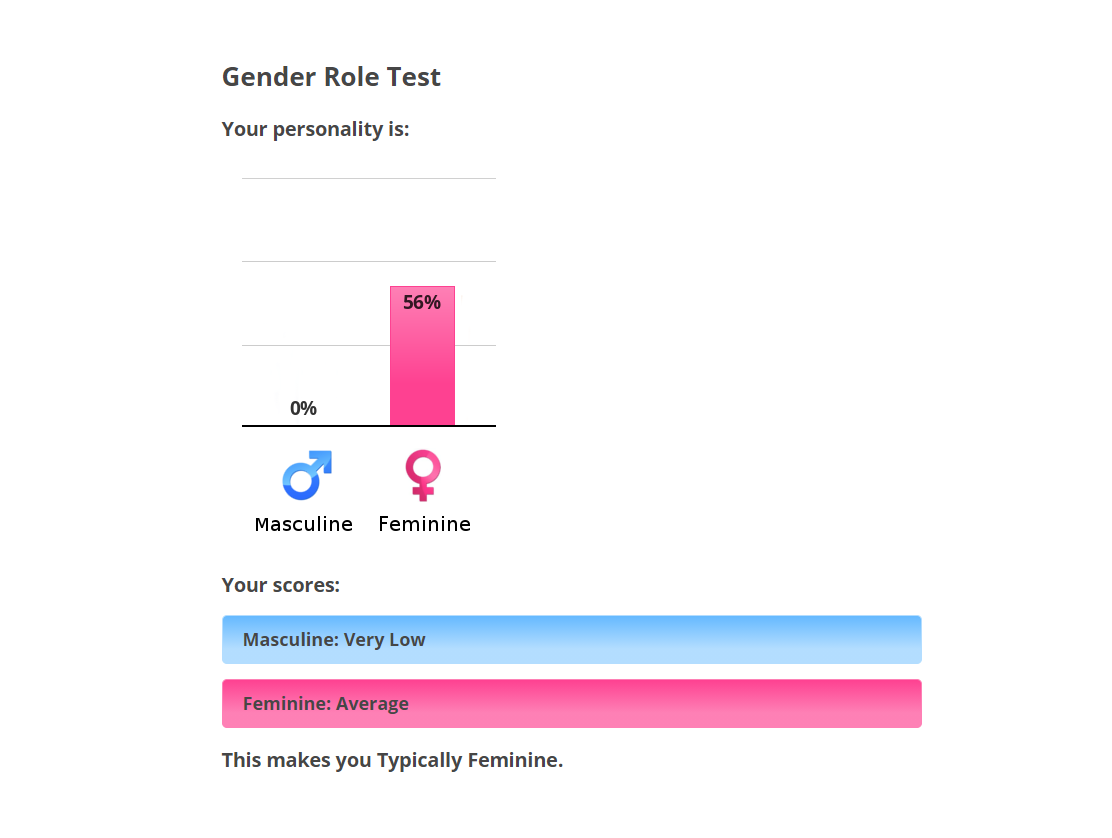Image resolution: width=1112 pixels, height=838 pixels.
Task: Click the middle gridline of the chart
Action: click(369, 262)
